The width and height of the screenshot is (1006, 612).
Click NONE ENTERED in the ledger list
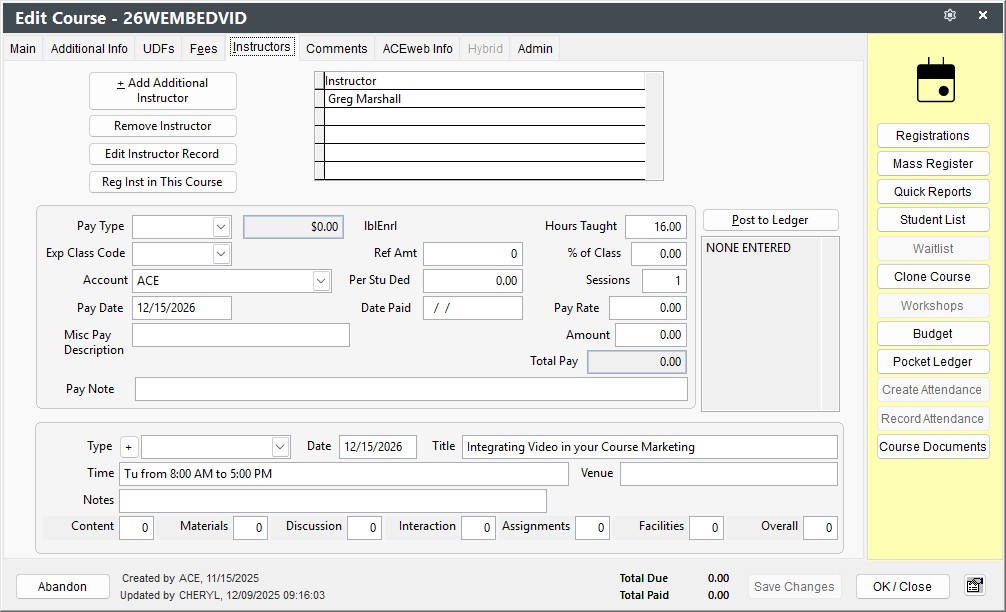click(748, 248)
